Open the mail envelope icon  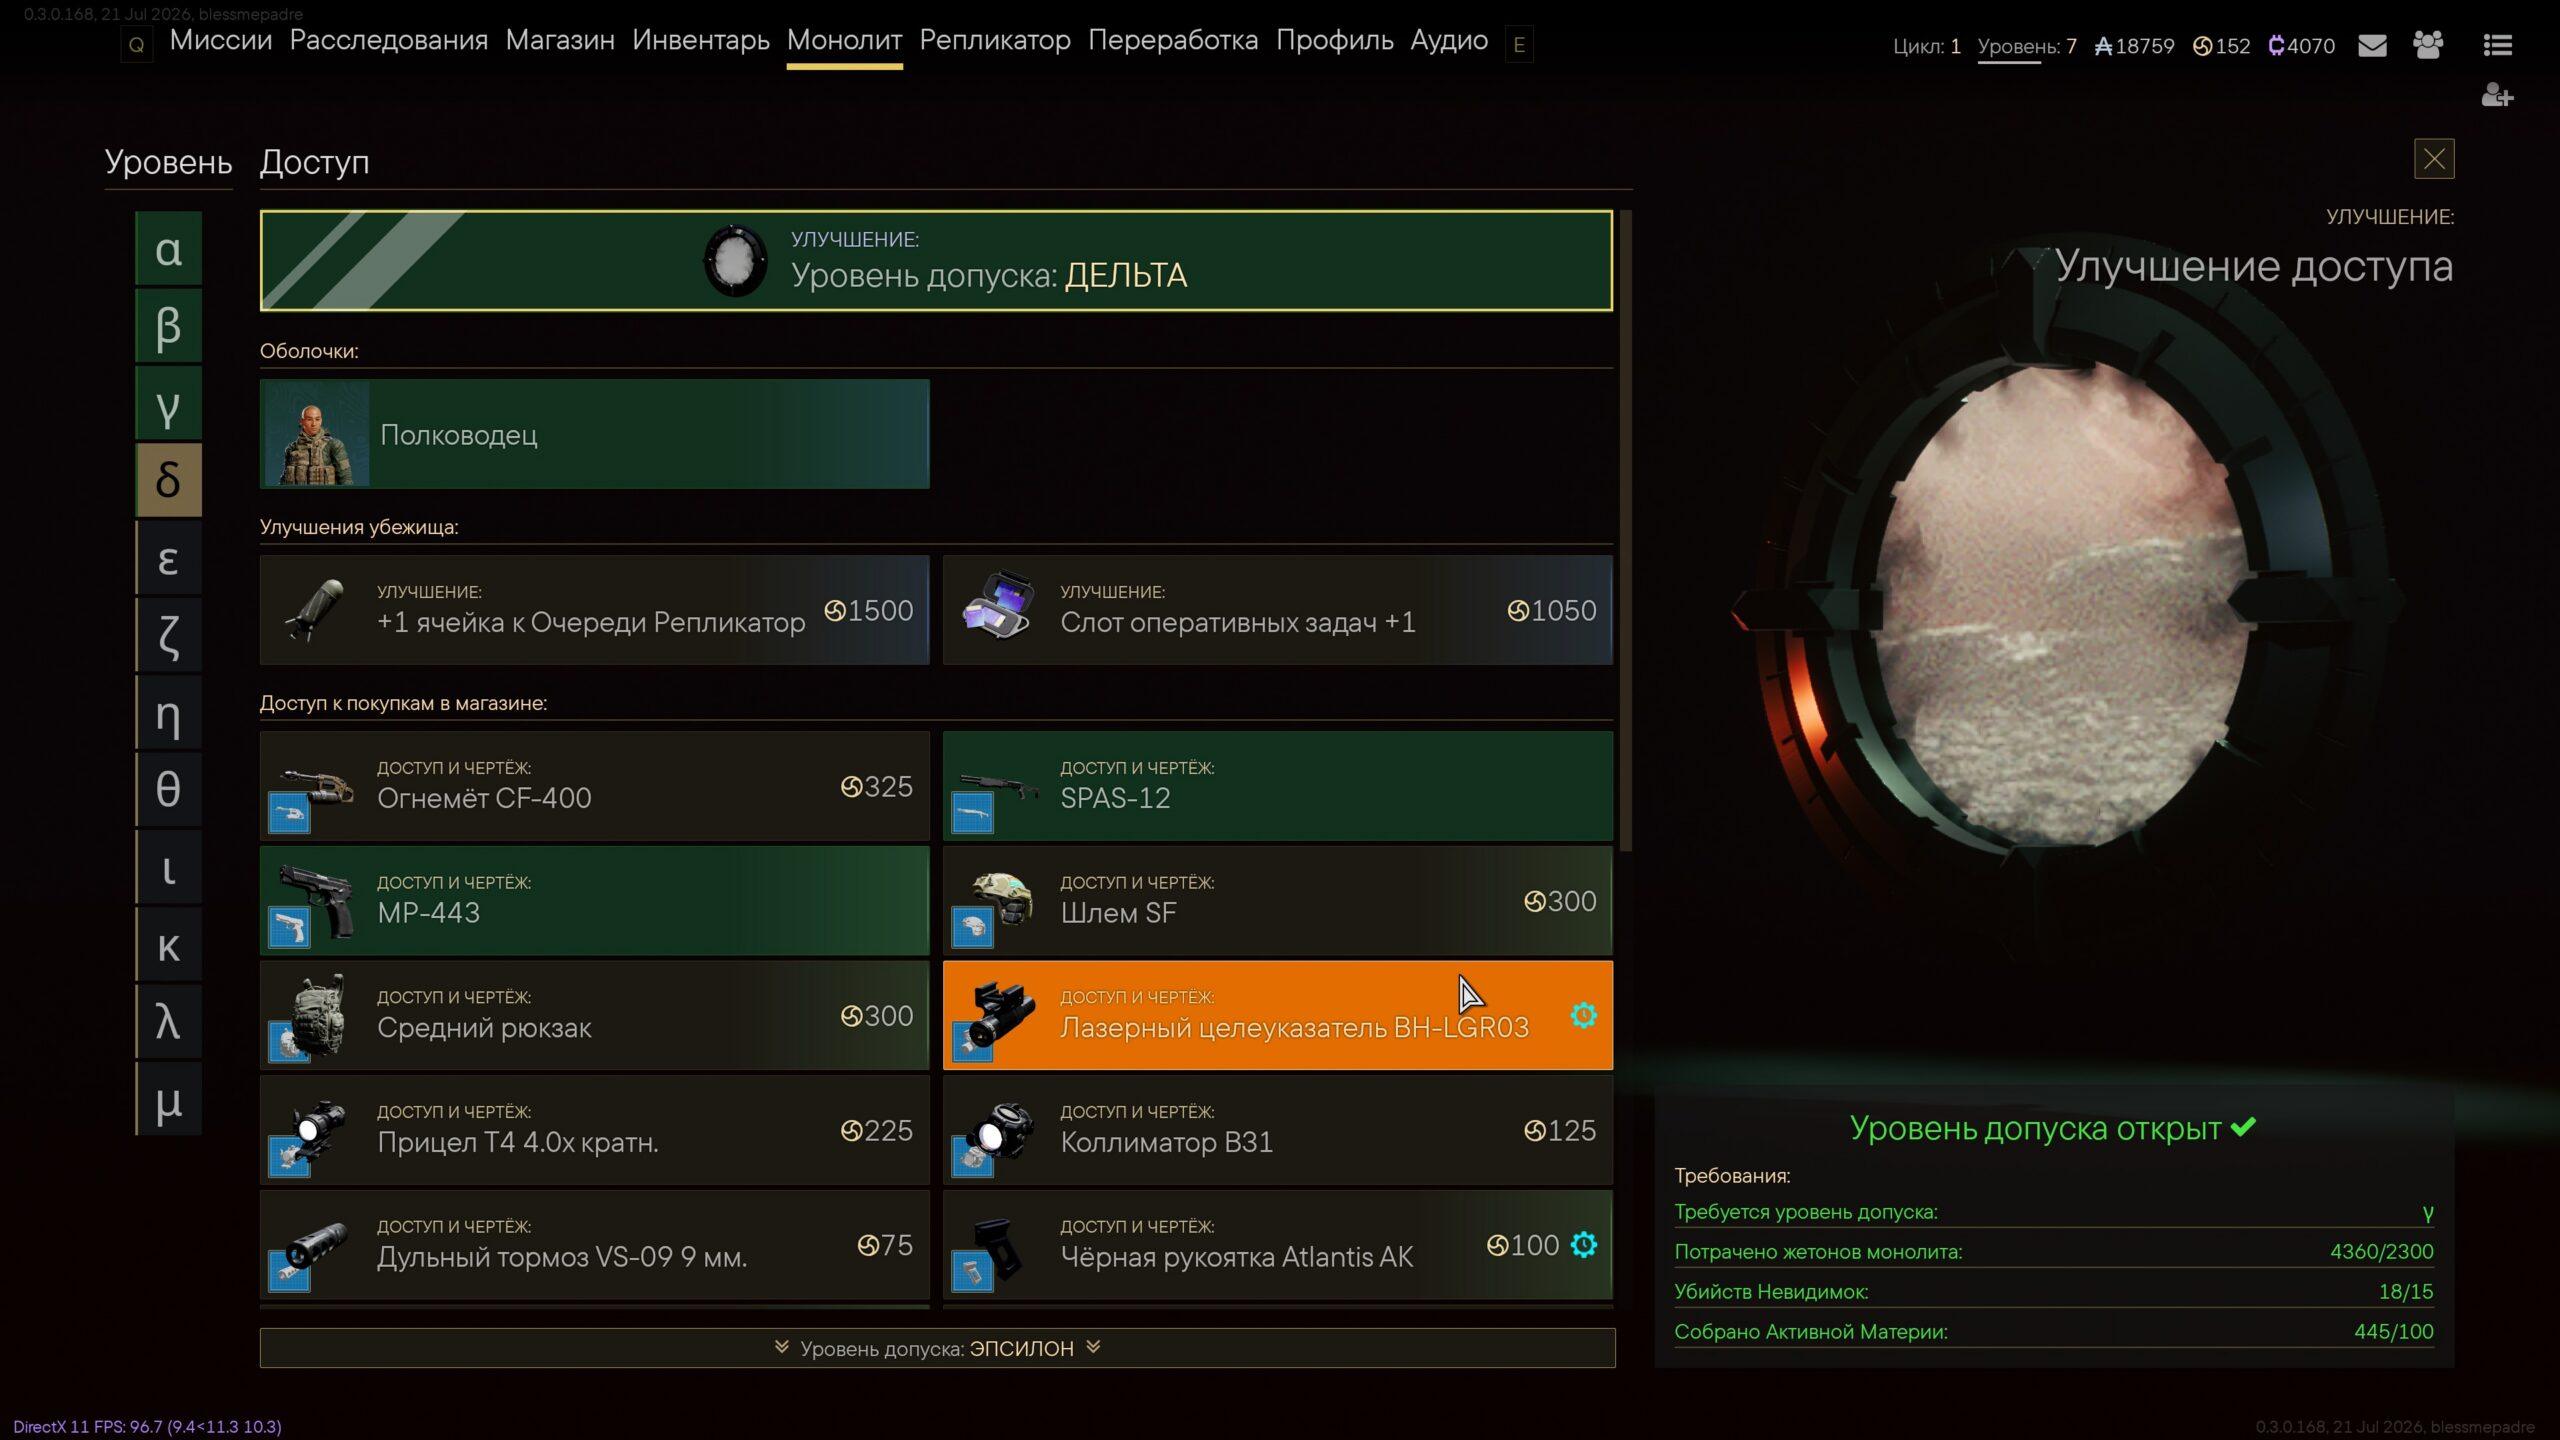pos(2372,46)
